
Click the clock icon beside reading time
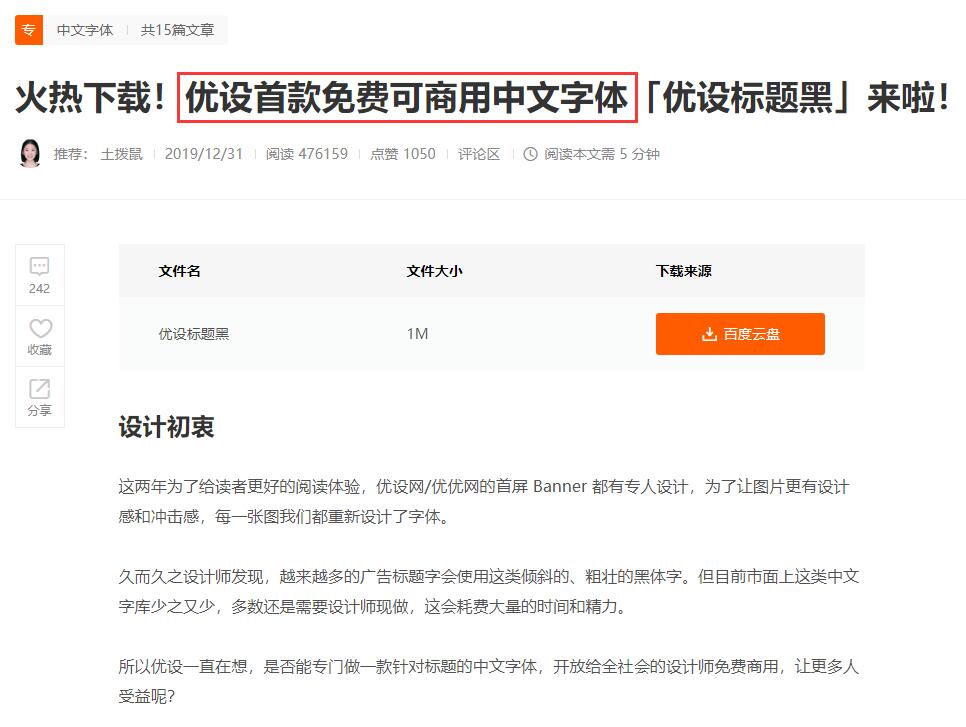[530, 154]
